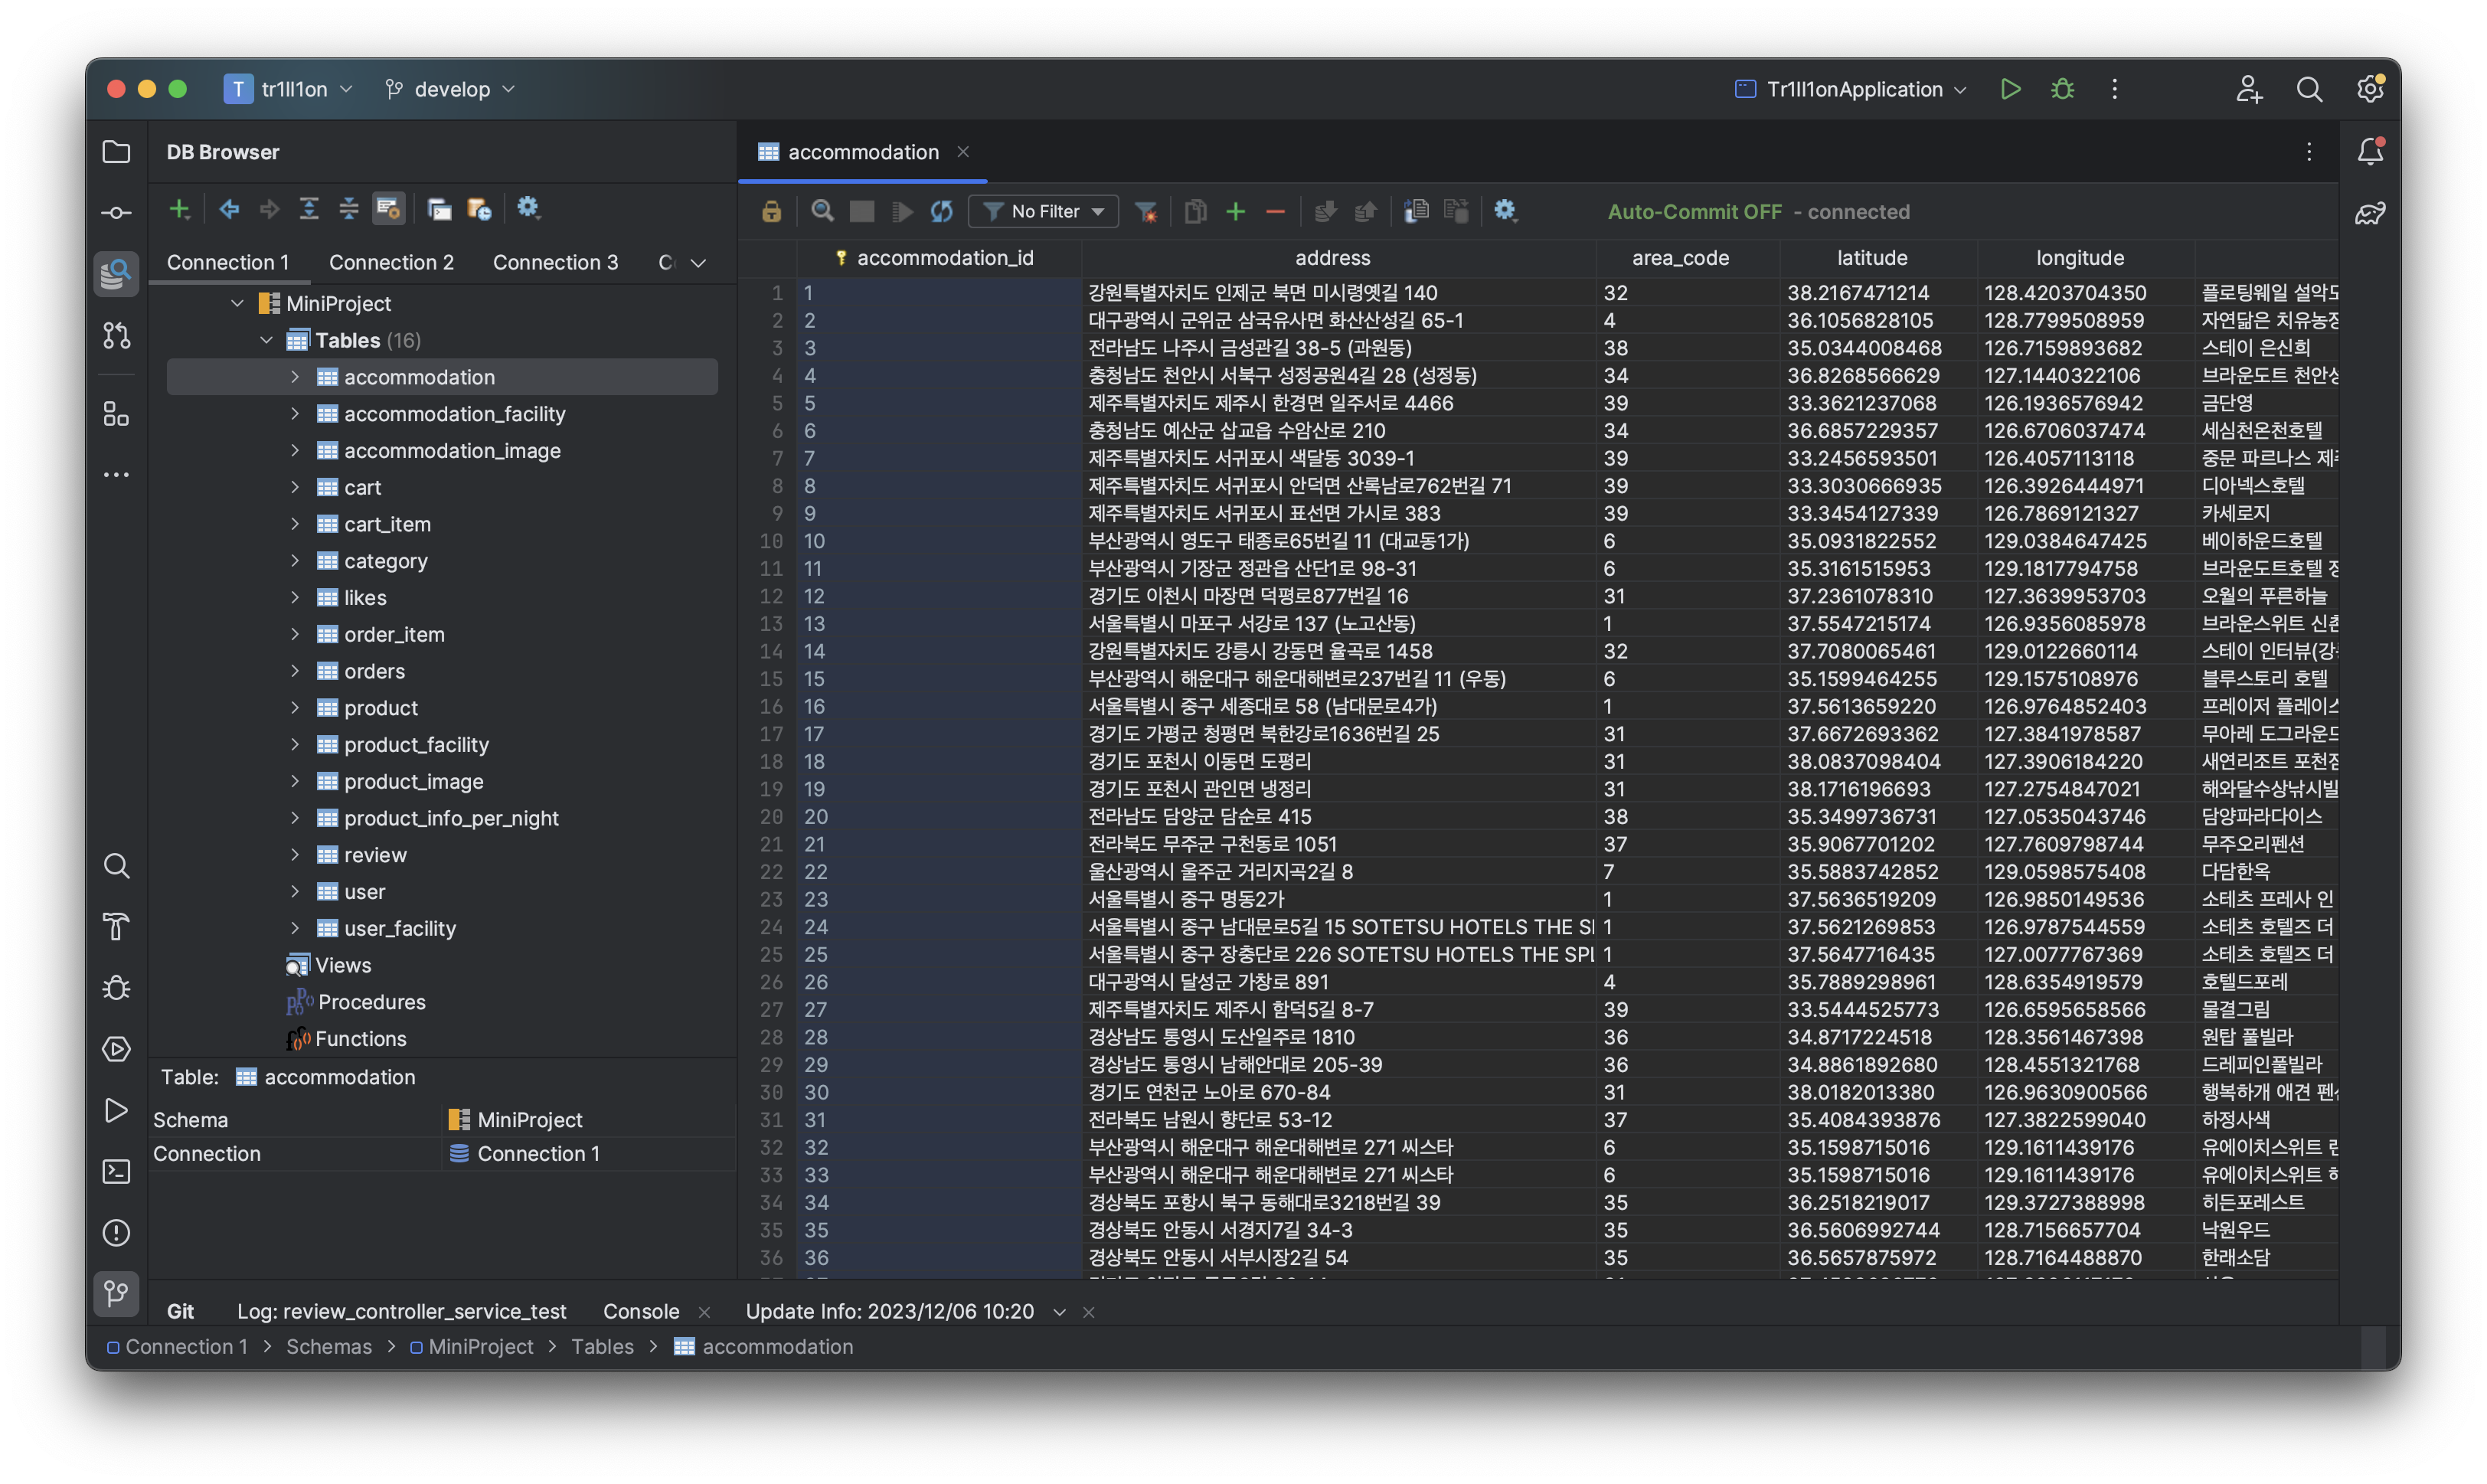This screenshot has height=1484, width=2487.
Task: Toggle the highlighted autoscroll from editor button
Action: click(388, 209)
